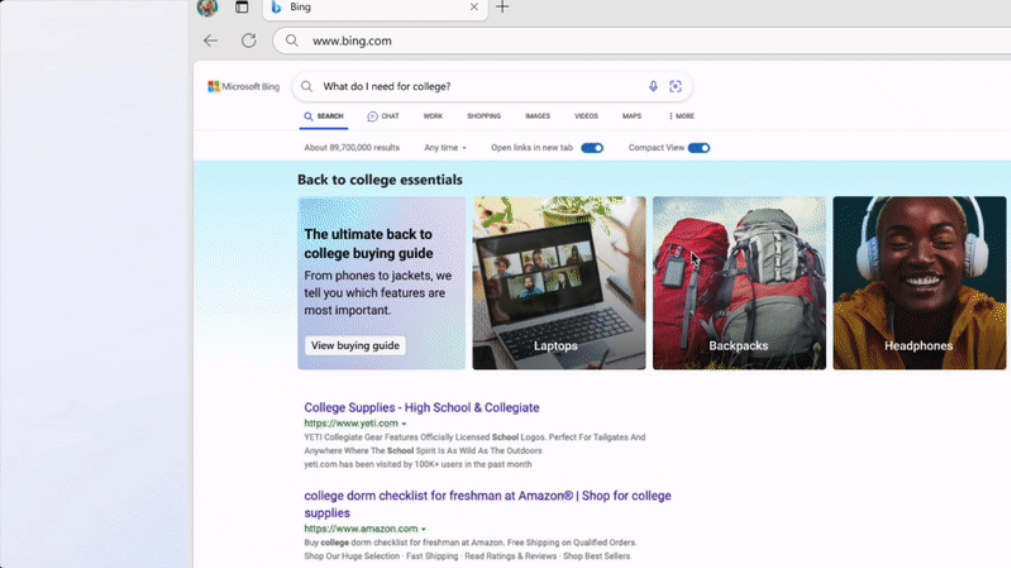Open the SHOPPING tab

(484, 116)
